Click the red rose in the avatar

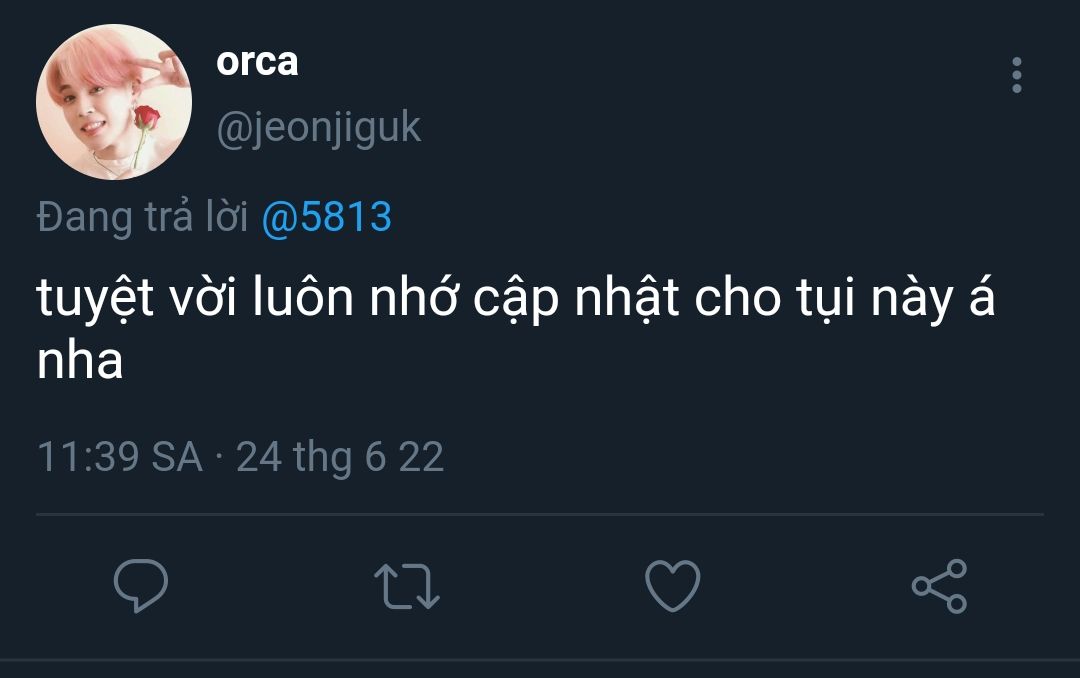146,116
